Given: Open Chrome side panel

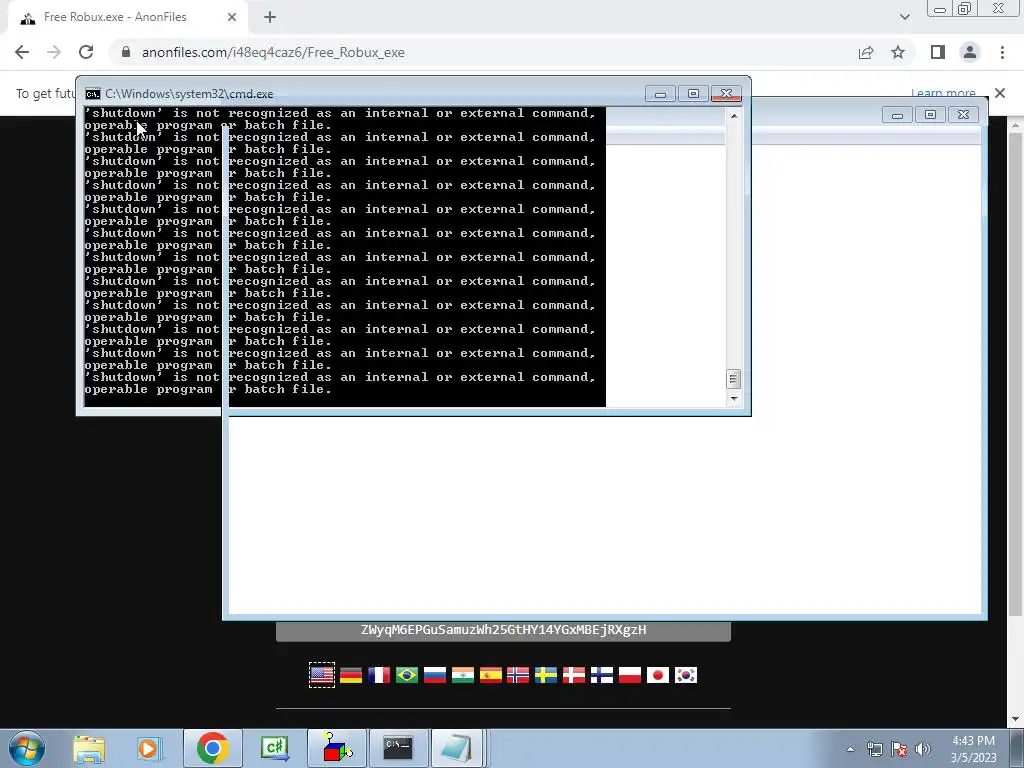Looking at the screenshot, I should point(938,52).
